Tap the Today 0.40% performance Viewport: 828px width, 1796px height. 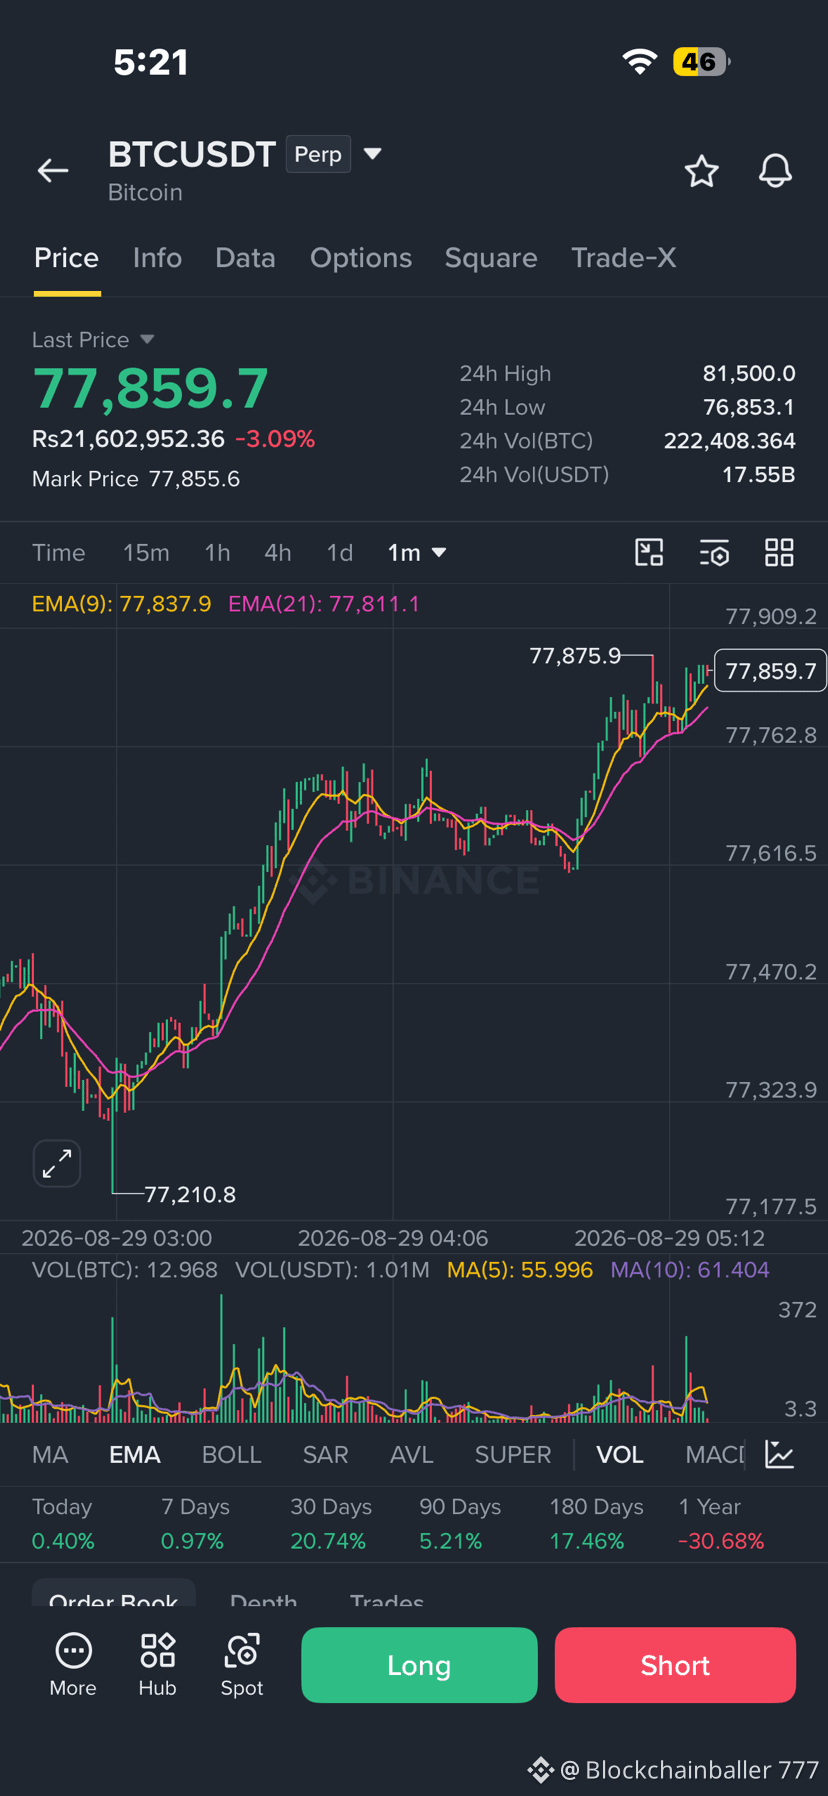click(x=63, y=1525)
